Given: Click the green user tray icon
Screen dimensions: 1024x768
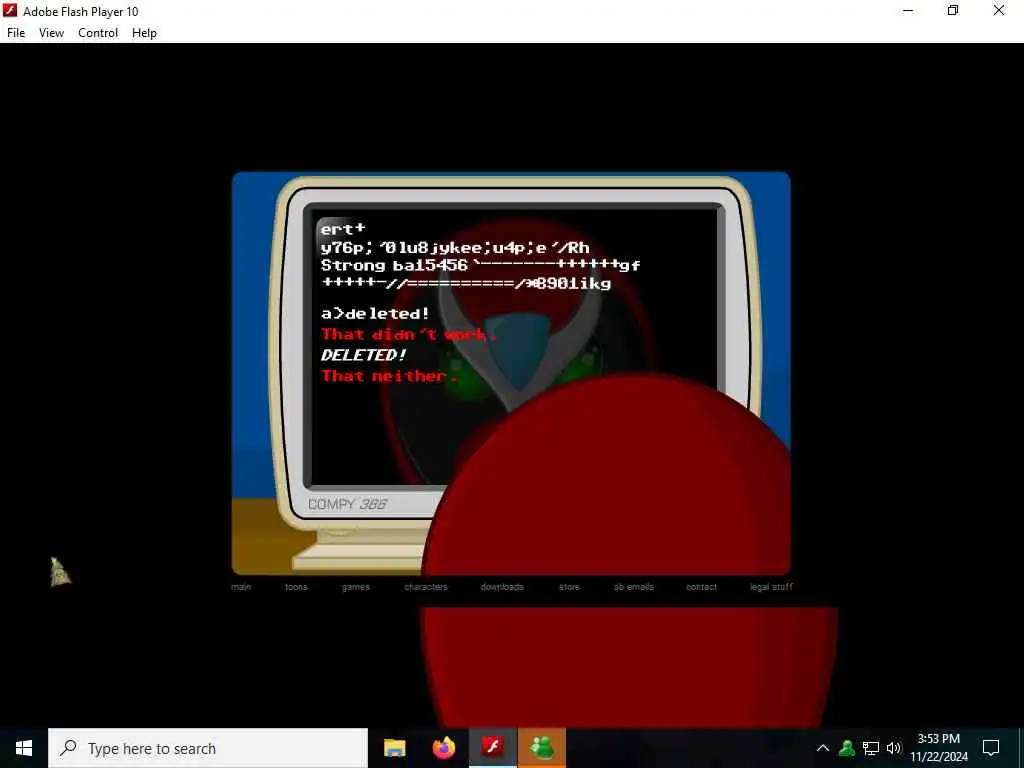Looking at the screenshot, I should 847,748.
